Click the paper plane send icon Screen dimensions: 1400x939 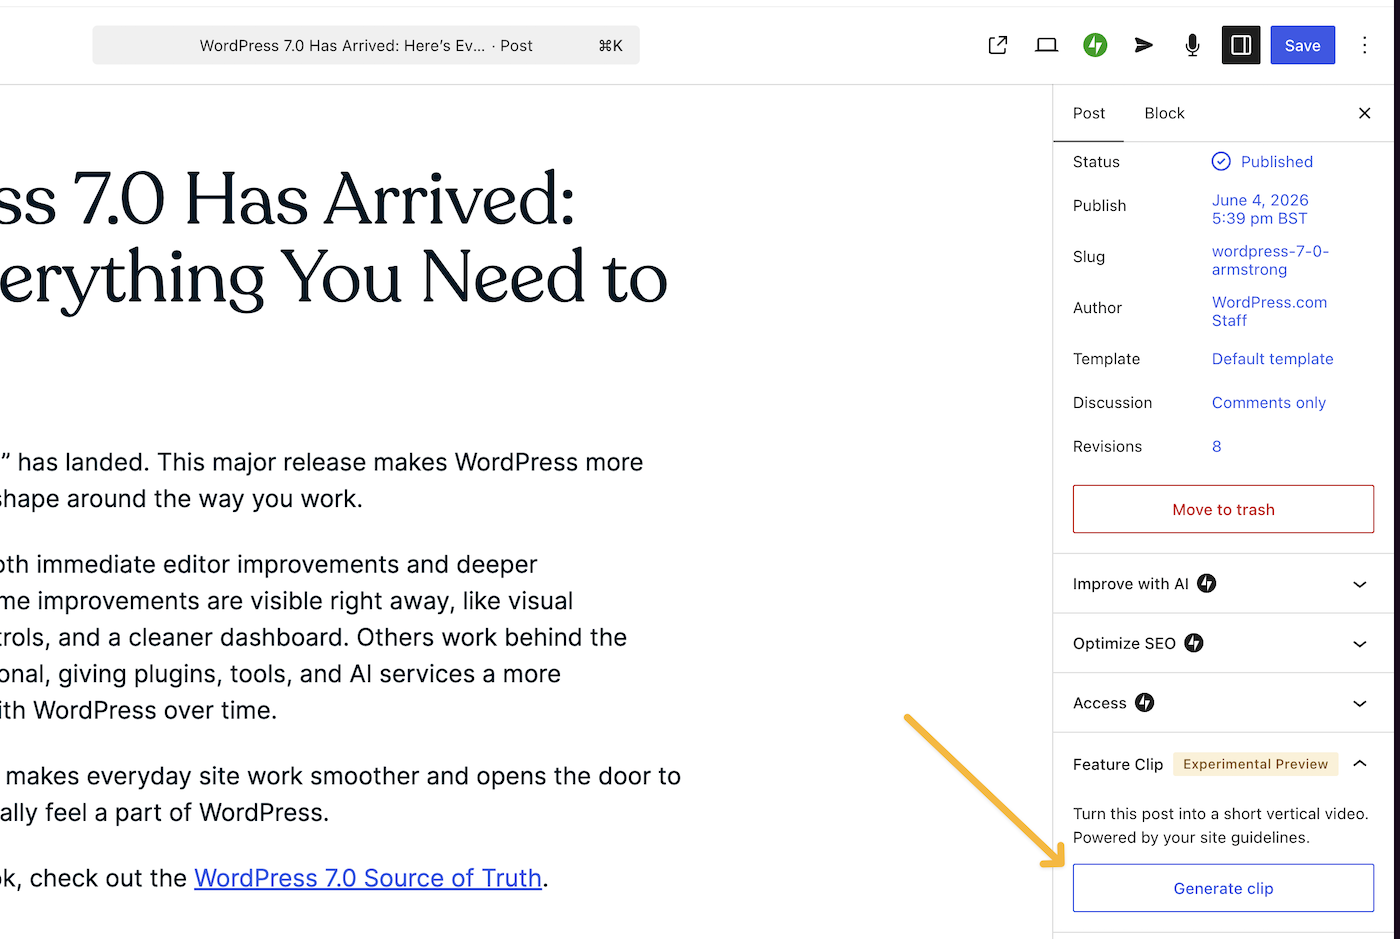[1144, 45]
